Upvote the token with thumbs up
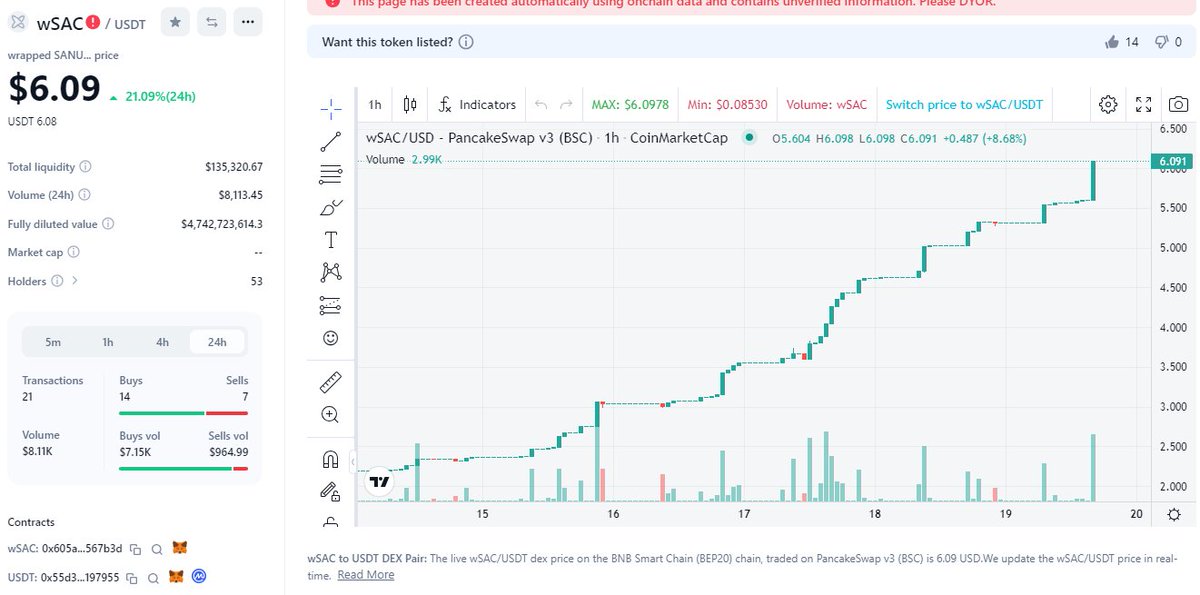 tap(1112, 42)
